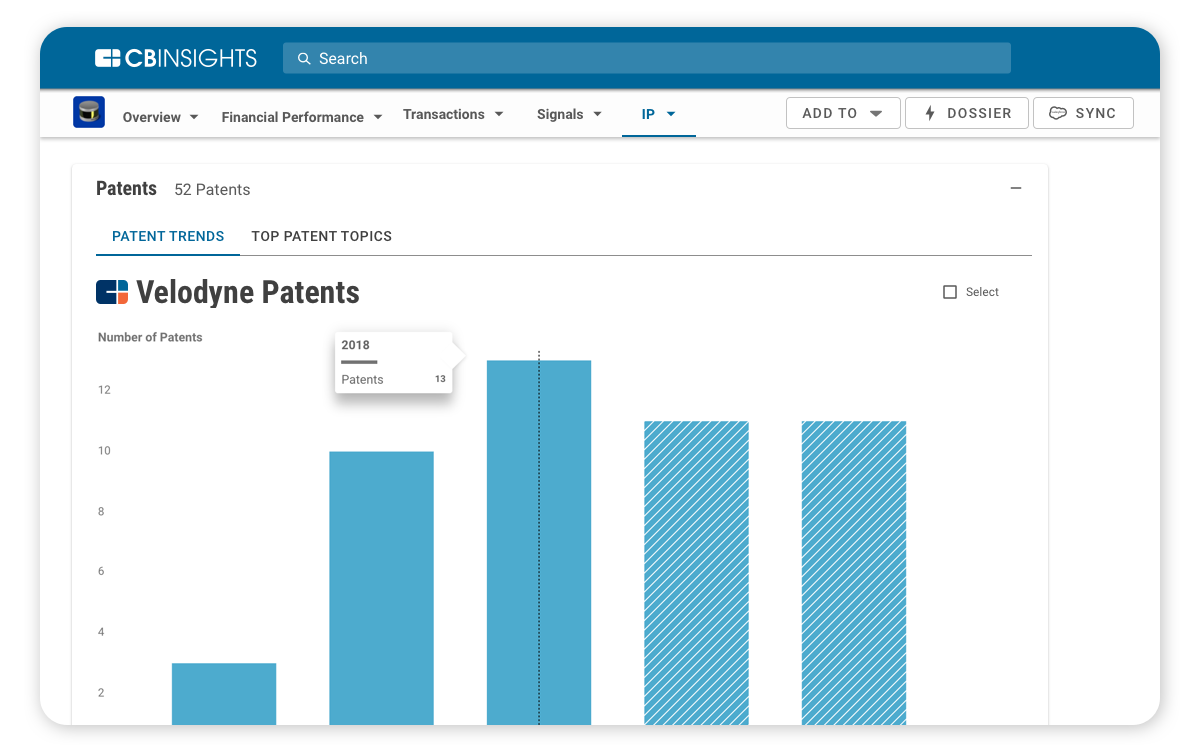Click the cloud sync icon
Viewport: 1200px width, 752px height.
[1057, 113]
